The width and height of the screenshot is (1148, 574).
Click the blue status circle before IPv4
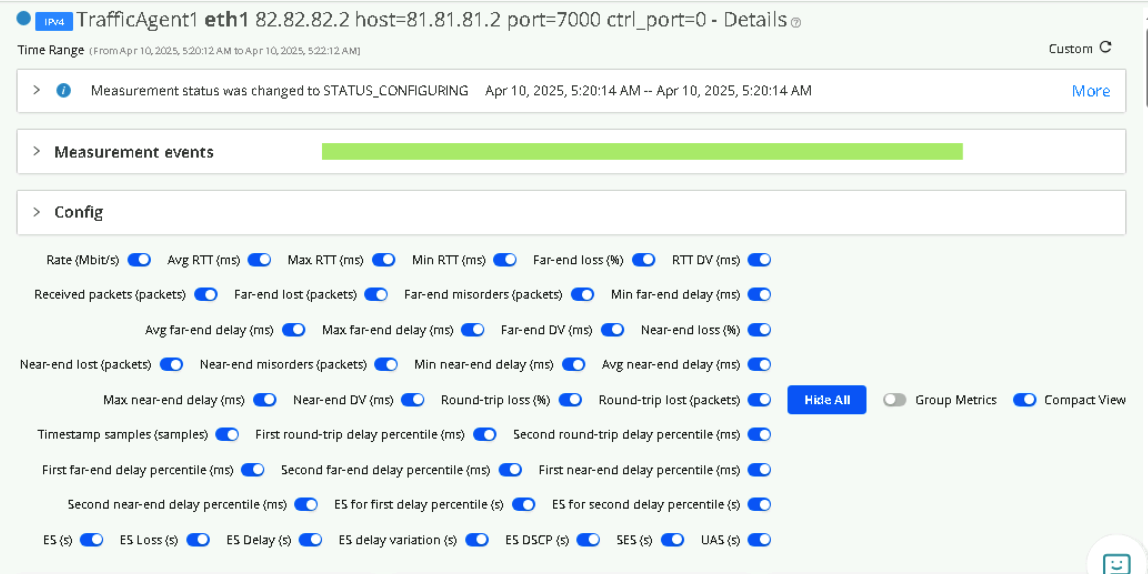(x=24, y=19)
